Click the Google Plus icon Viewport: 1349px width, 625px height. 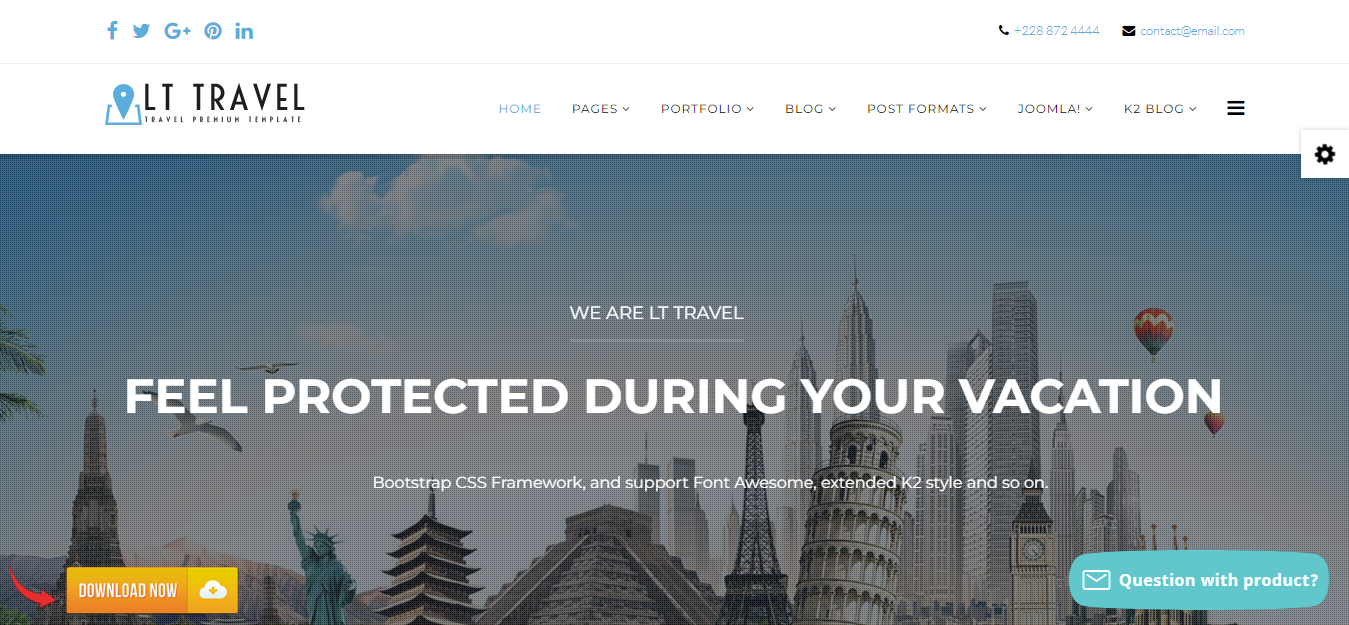click(x=178, y=31)
